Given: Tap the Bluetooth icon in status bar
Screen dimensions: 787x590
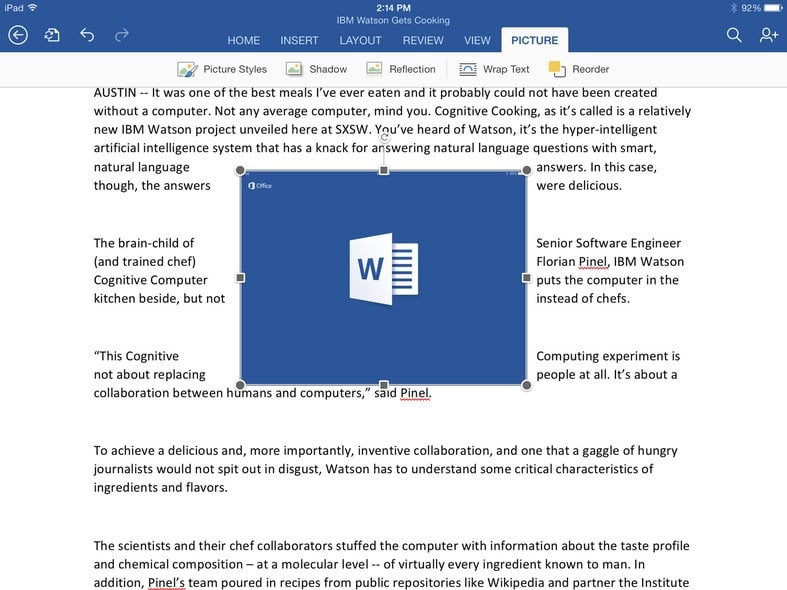Looking at the screenshot, I should point(733,8).
